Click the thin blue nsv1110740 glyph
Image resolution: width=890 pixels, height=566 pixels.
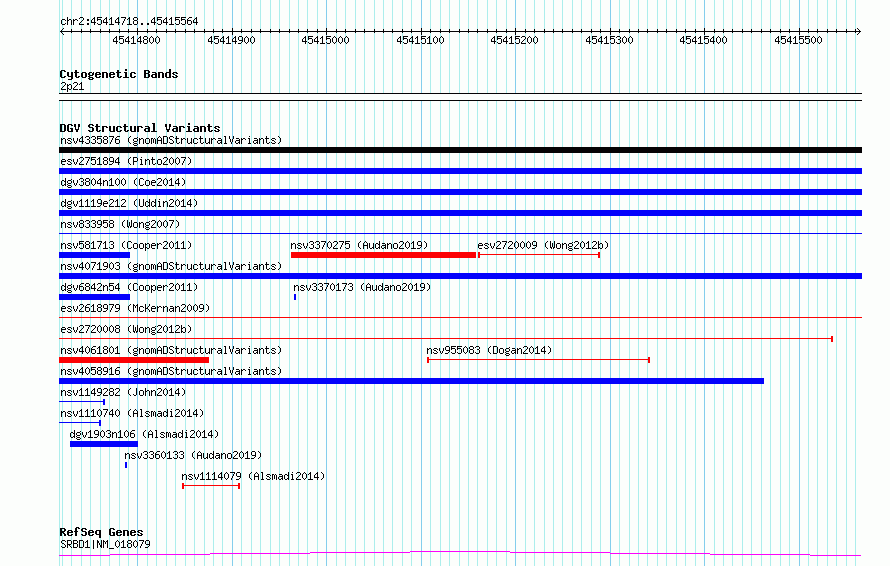tap(80, 423)
